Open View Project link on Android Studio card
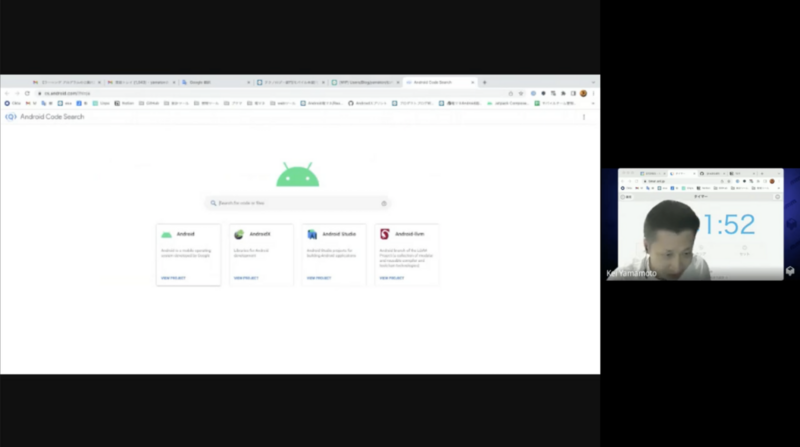This screenshot has height=447, width=800. [319, 278]
